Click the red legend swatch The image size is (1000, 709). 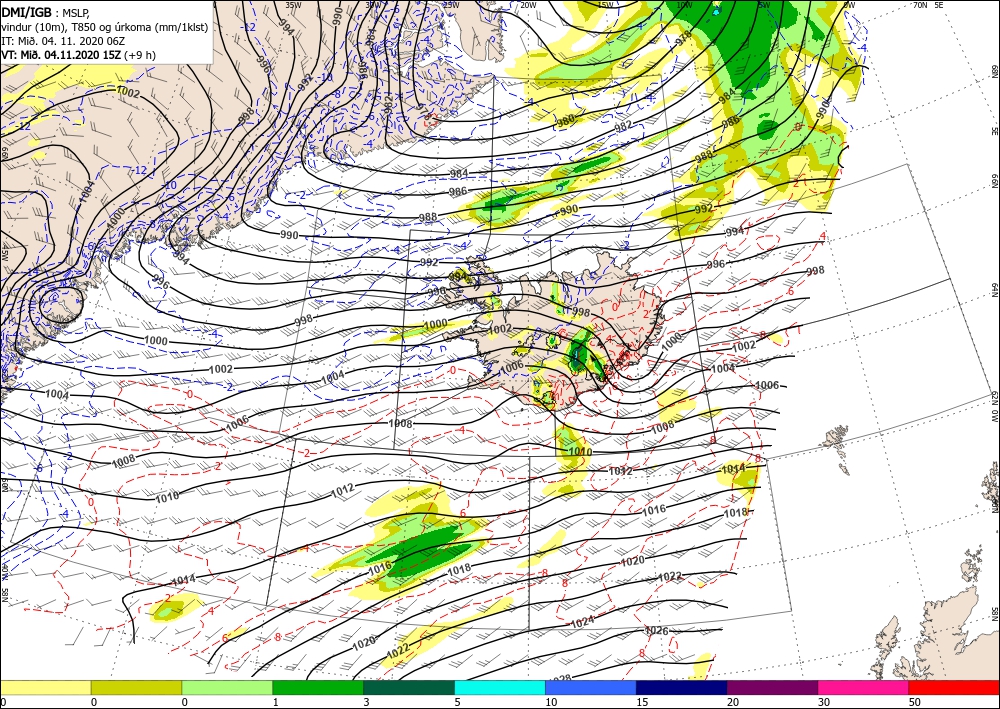(954, 687)
